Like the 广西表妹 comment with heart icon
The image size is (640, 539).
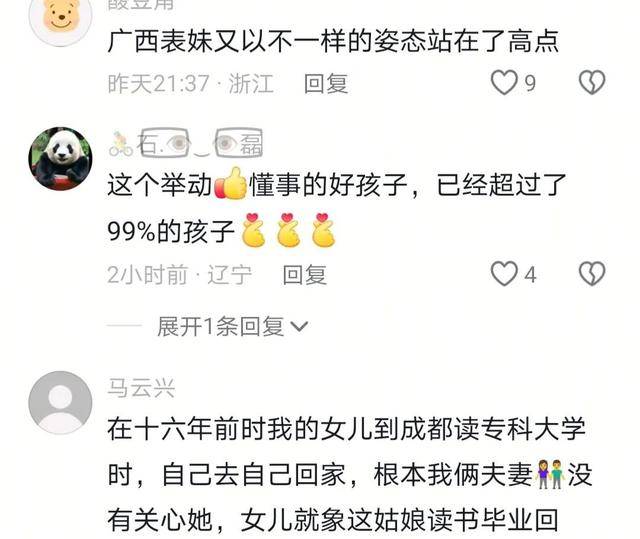pyautogui.click(x=504, y=83)
